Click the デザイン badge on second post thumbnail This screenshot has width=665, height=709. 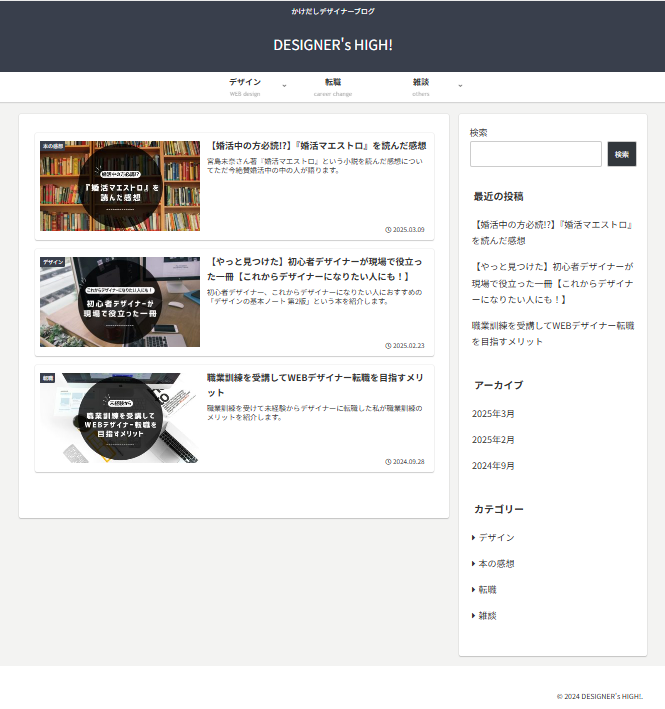point(53,262)
